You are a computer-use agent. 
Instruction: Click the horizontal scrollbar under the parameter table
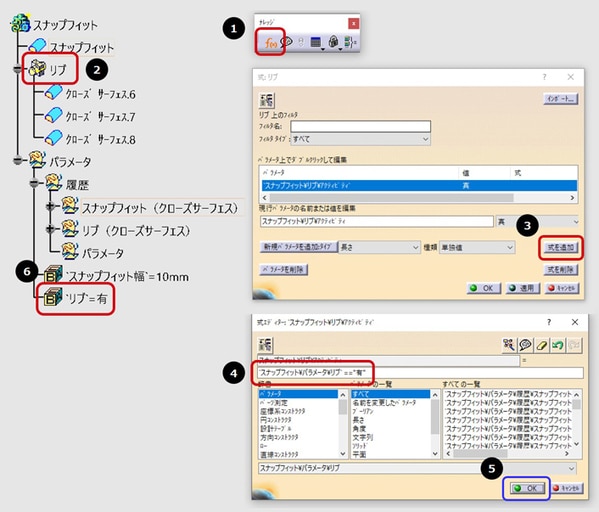[419, 198]
